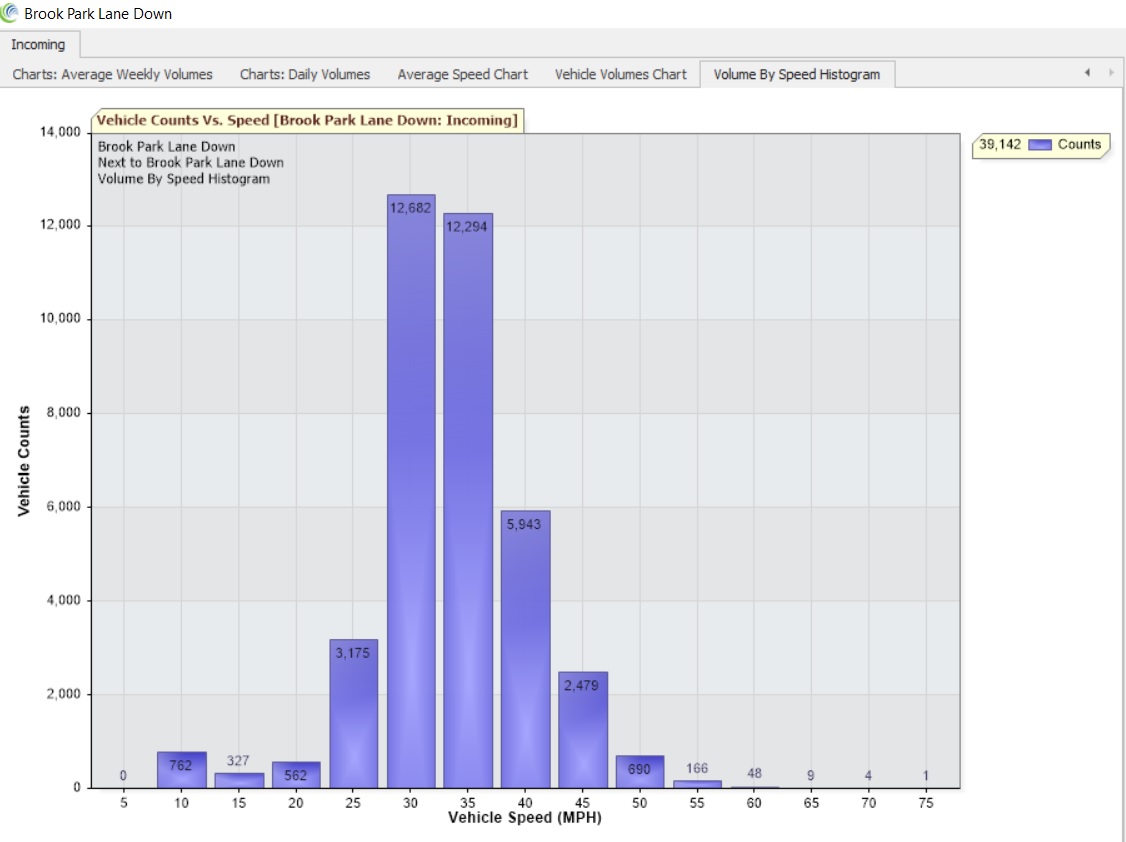This screenshot has height=842, width=1126.
Task: Click the 39,142 total in legend
Action: coord(1000,144)
